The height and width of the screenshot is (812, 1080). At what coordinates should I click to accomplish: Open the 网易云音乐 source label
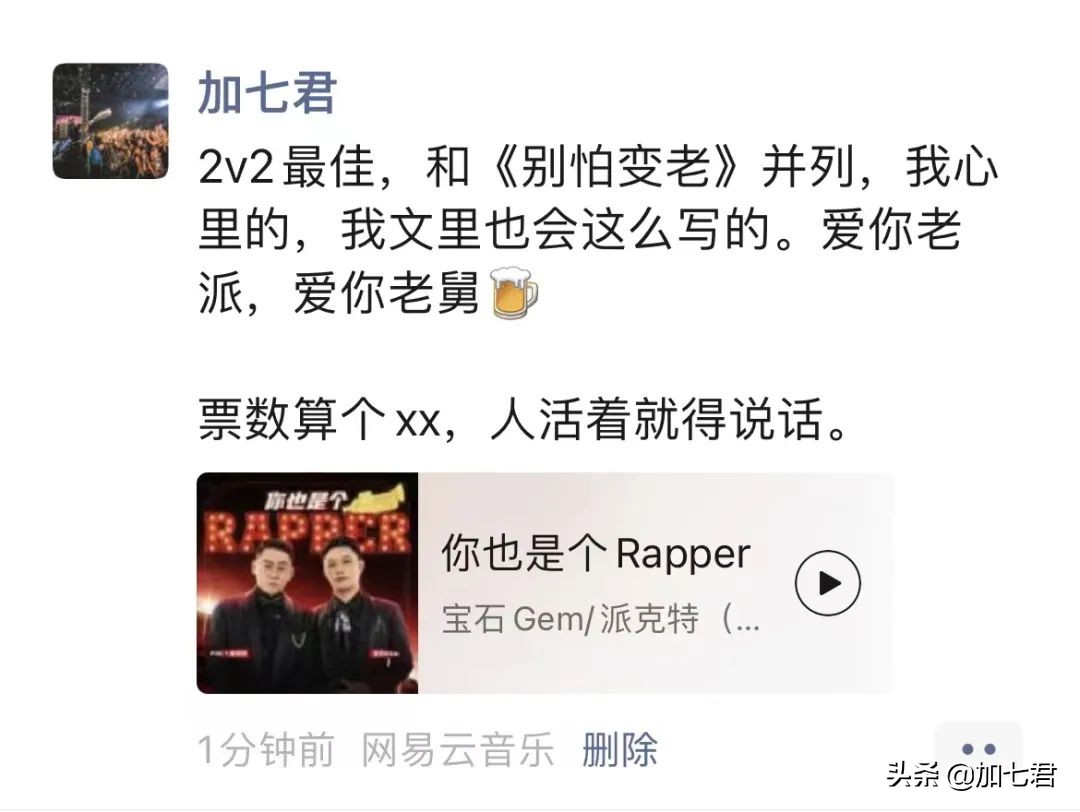[x=457, y=749]
